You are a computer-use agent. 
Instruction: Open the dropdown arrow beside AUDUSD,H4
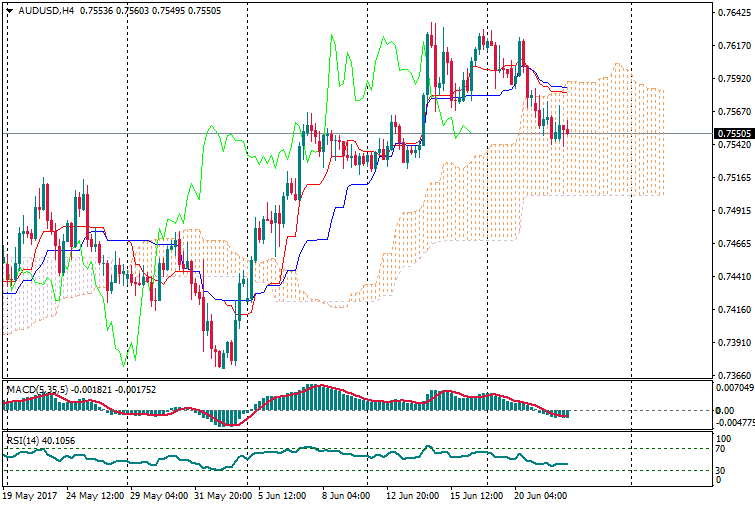point(9,11)
